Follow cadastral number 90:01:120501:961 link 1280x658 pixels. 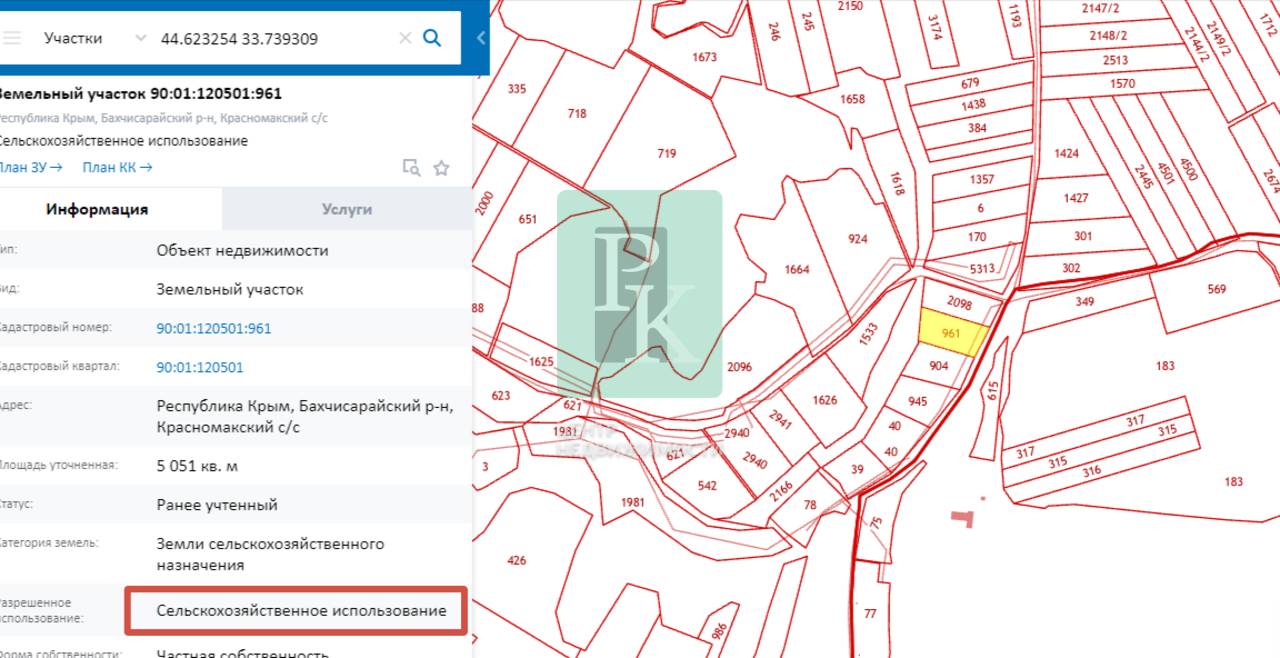(x=214, y=328)
